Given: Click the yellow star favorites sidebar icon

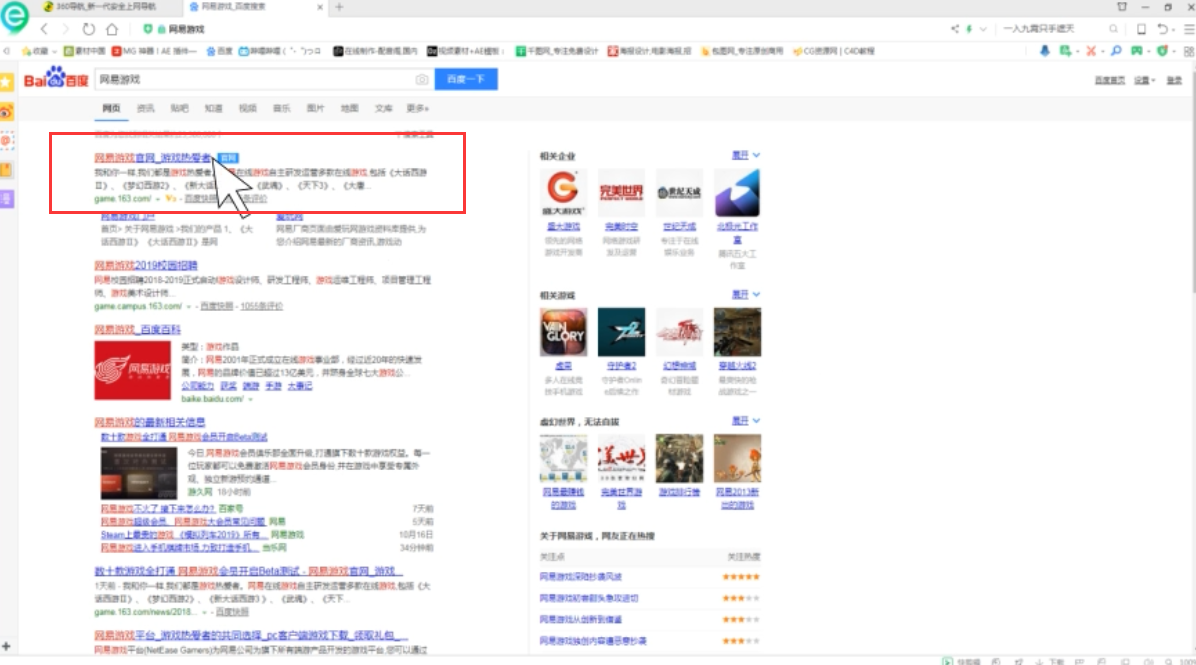Looking at the screenshot, I should tap(7, 82).
